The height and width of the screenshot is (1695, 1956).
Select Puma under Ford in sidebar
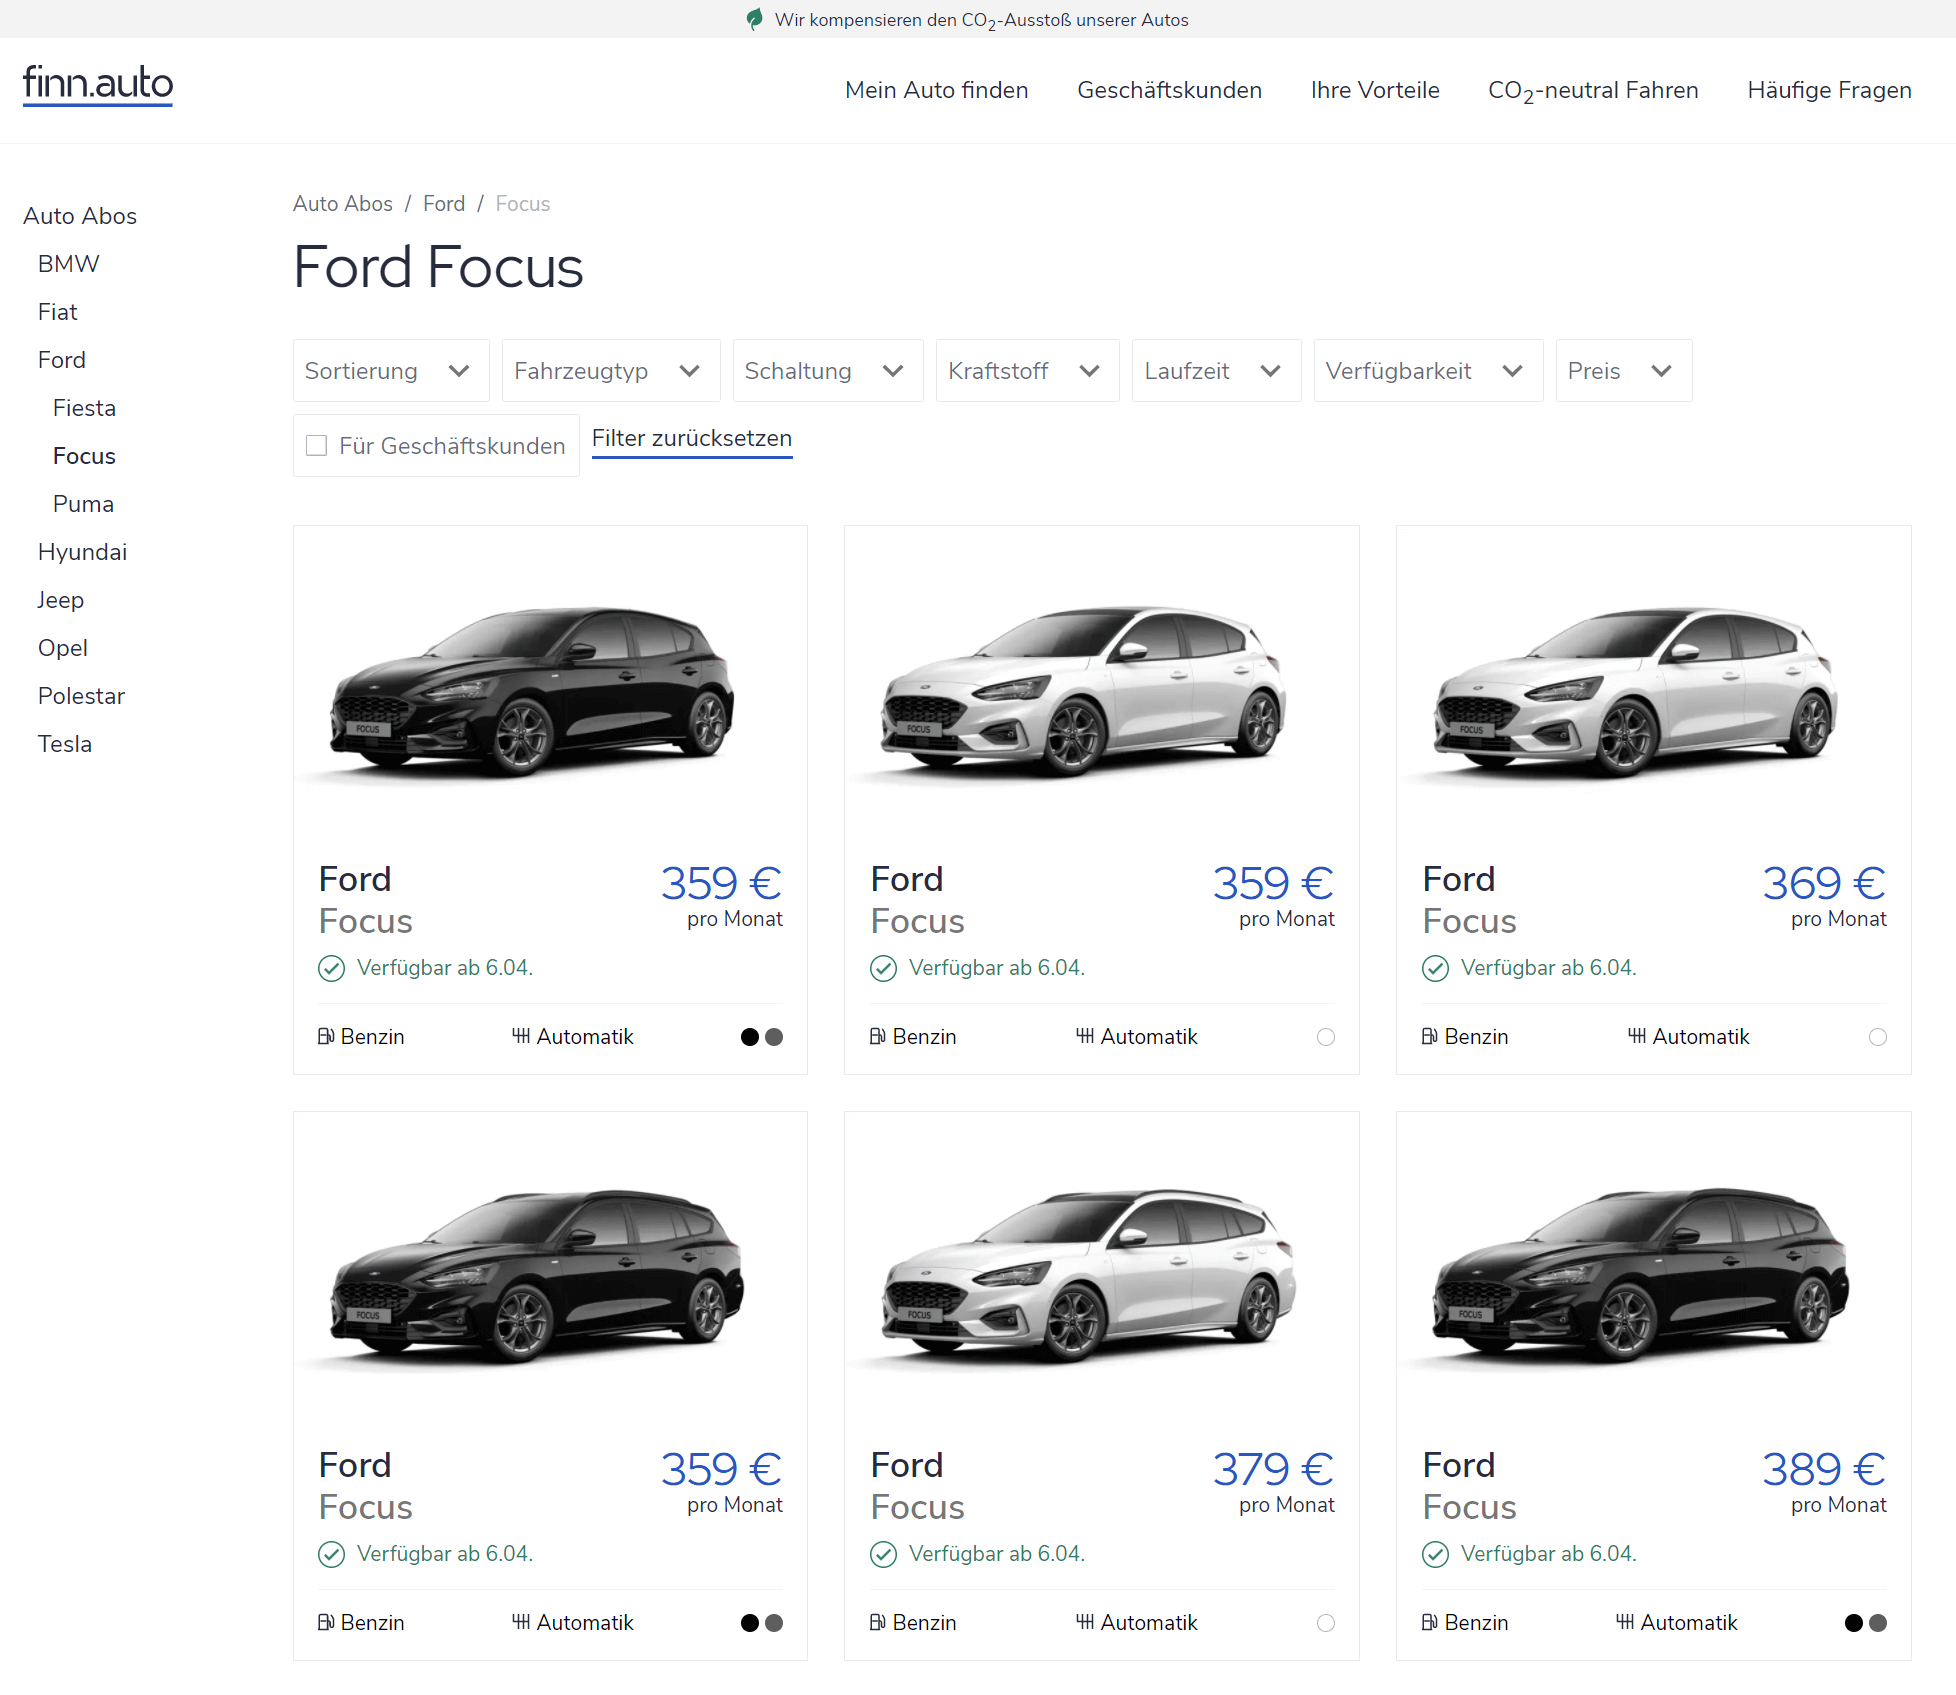[x=83, y=504]
